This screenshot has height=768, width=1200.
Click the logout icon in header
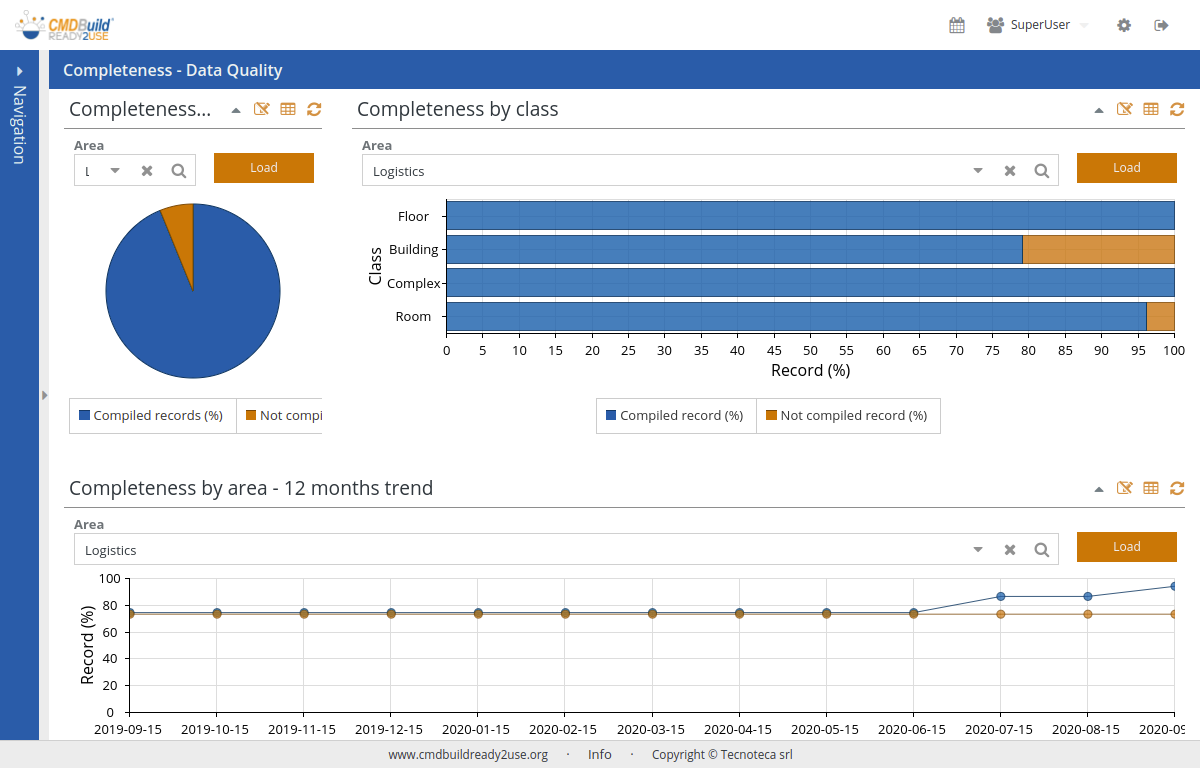coord(1161,25)
